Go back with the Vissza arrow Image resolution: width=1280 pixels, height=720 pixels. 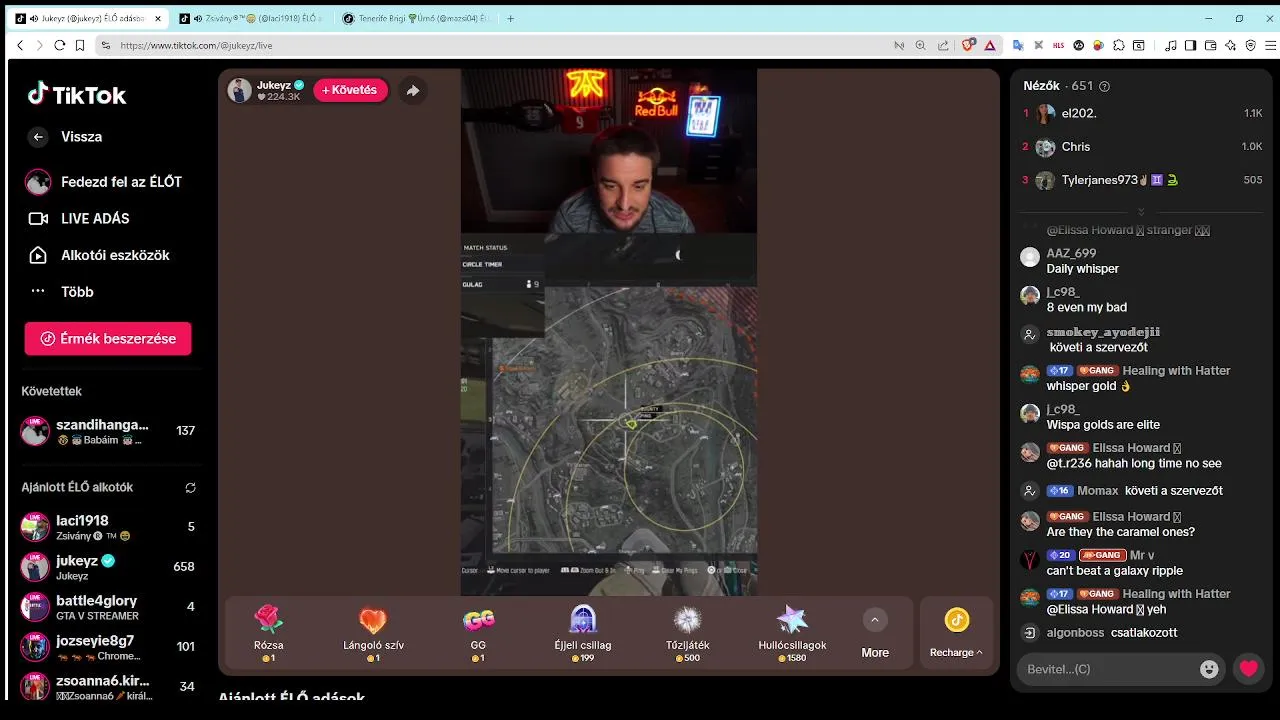38,137
